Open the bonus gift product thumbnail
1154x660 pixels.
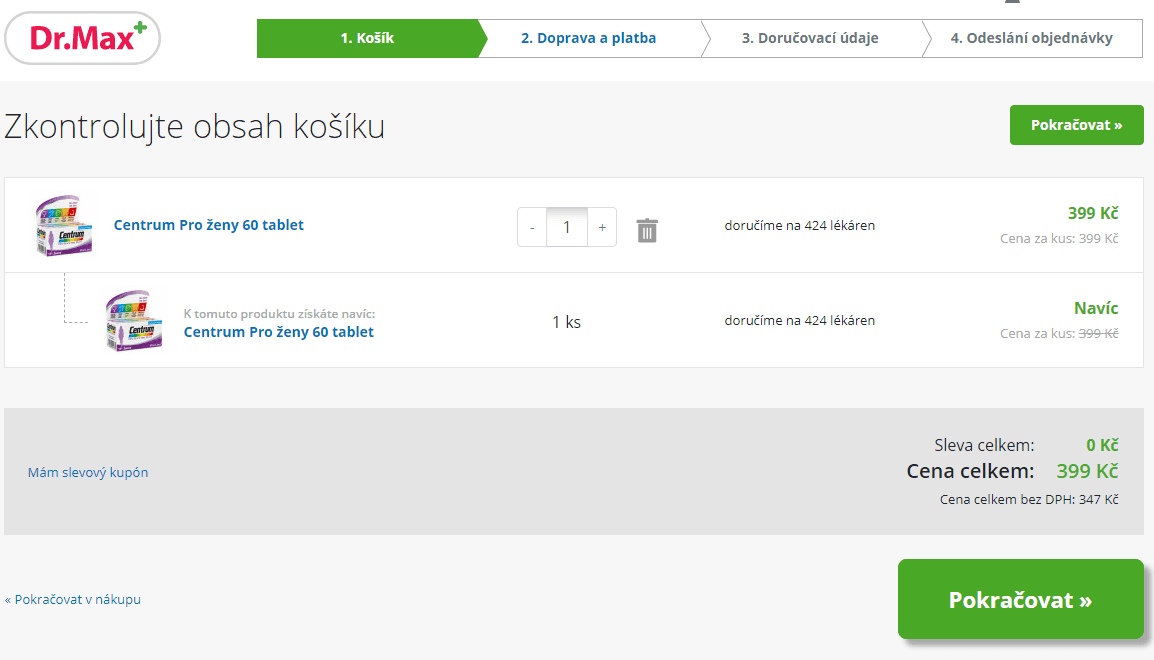[133, 319]
